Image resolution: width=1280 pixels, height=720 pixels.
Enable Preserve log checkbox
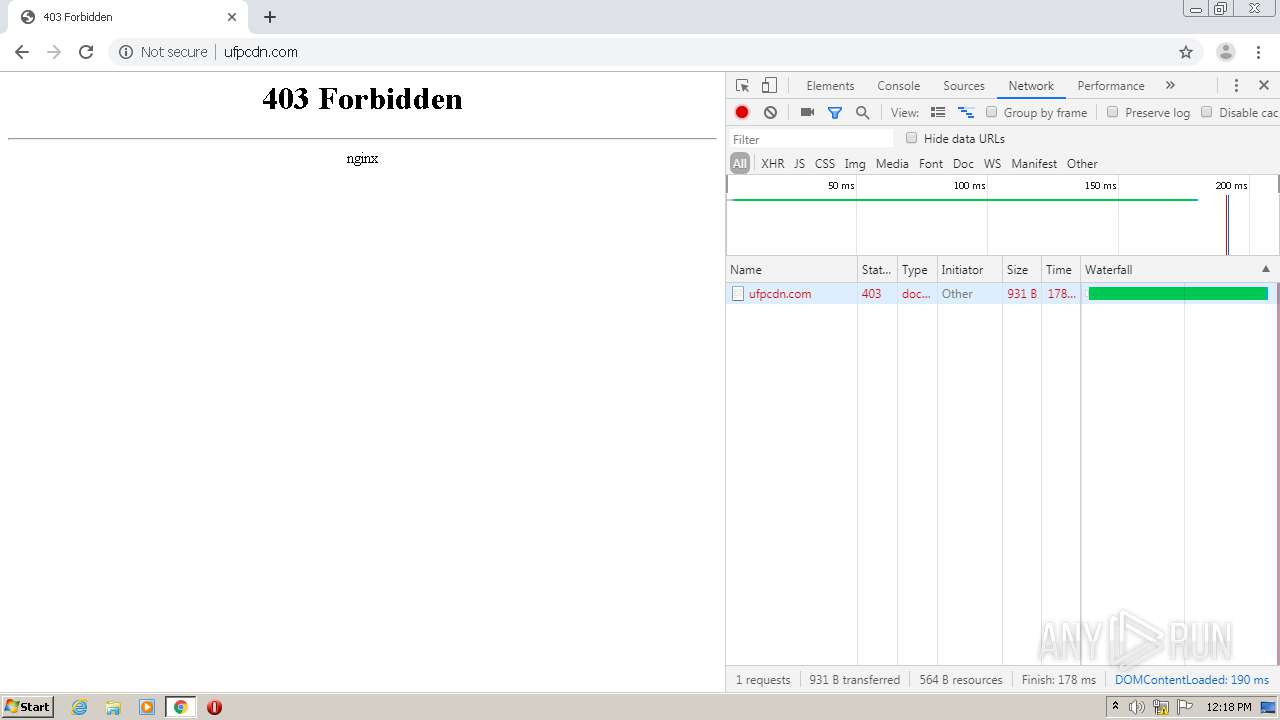pos(1113,112)
